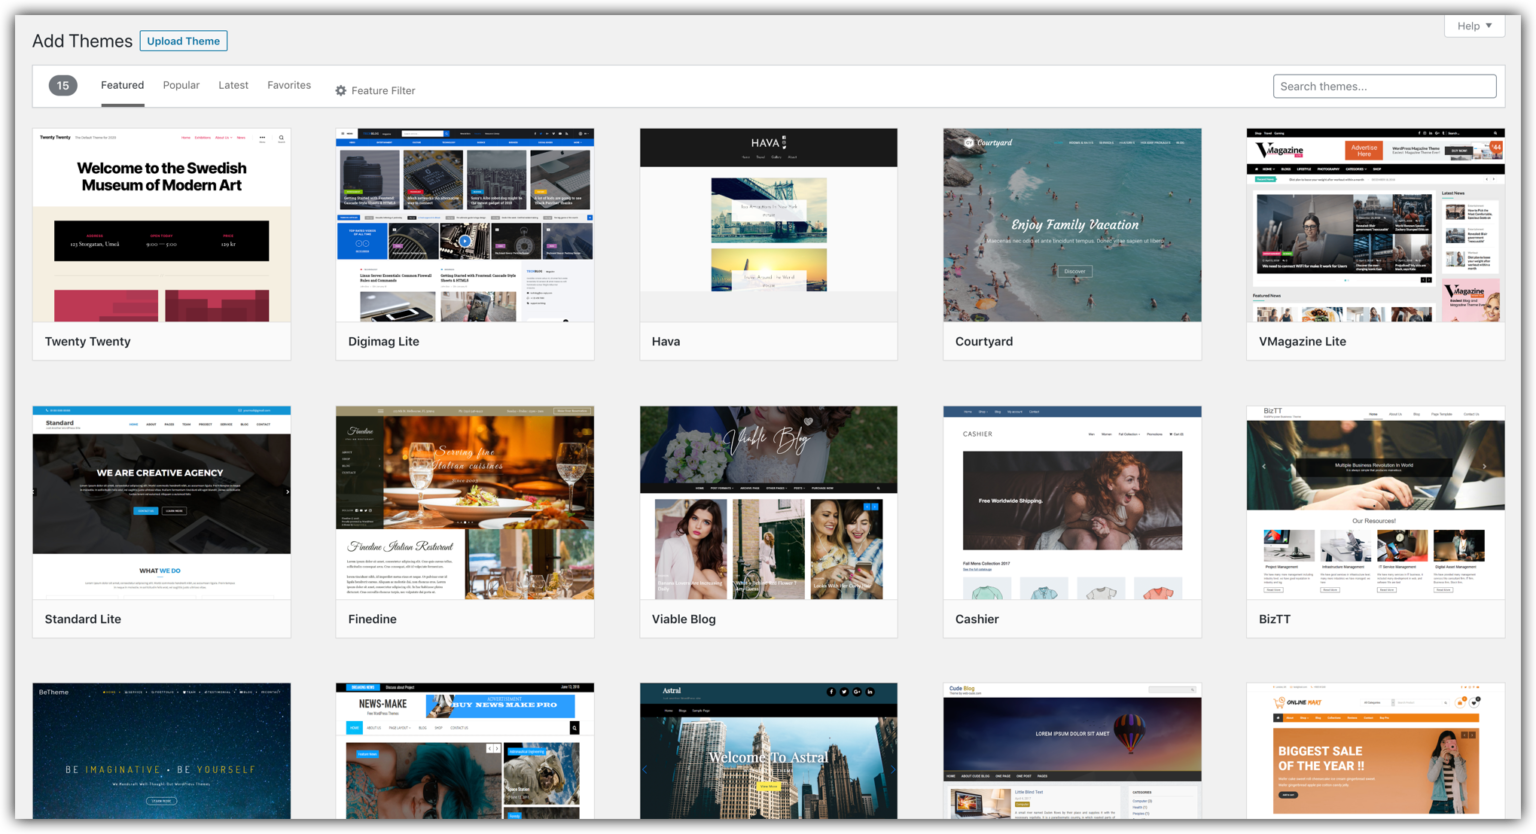Select the Standard Lite theme thumbnail
Screen dimensions: 1536x834
tap(162, 502)
